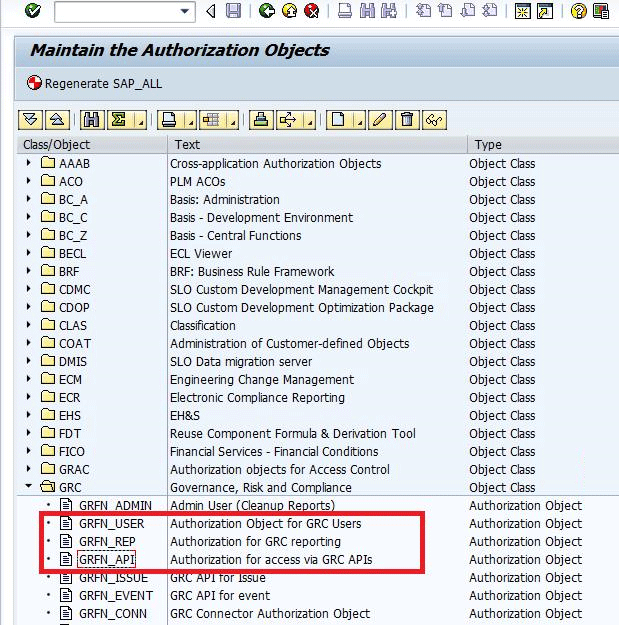Click the Find Next binoculars icon
619x625 pixels.
pos(389,11)
